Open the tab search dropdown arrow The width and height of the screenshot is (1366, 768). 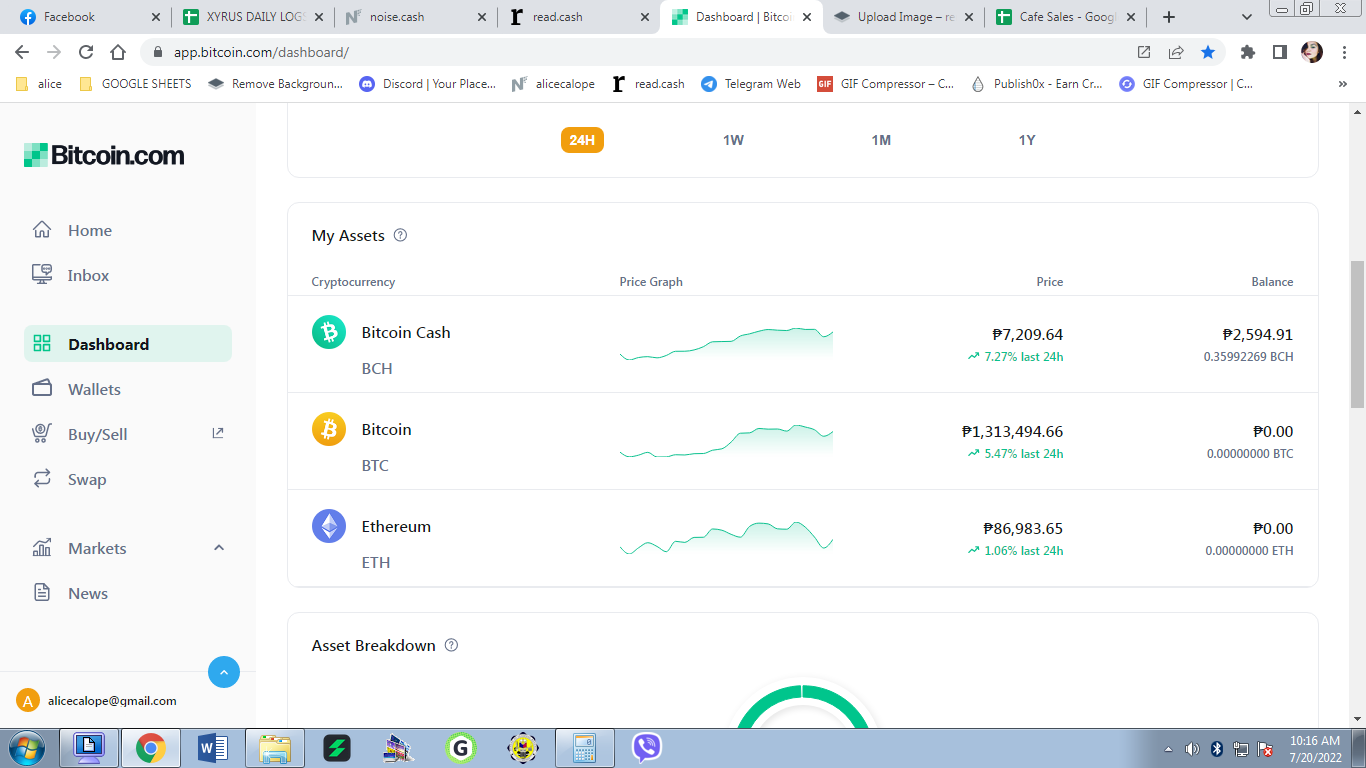pos(1247,17)
